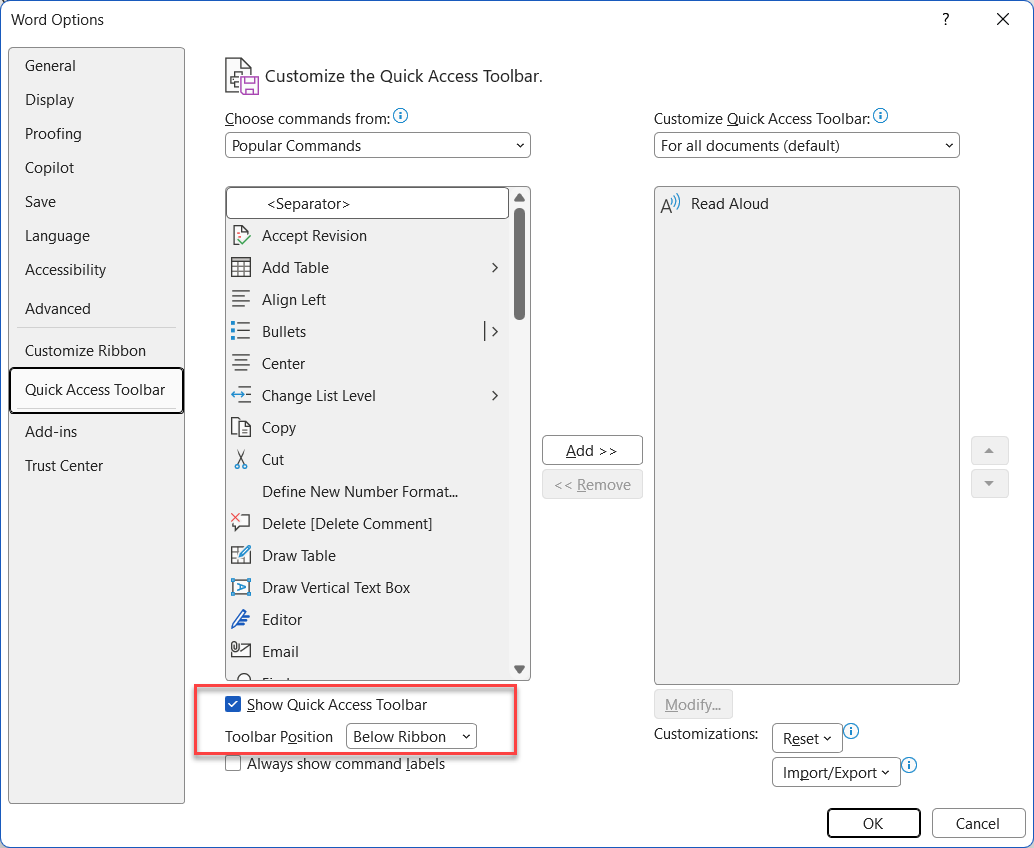The width and height of the screenshot is (1034, 848).
Task: Click the << Remove button
Action: [592, 485]
